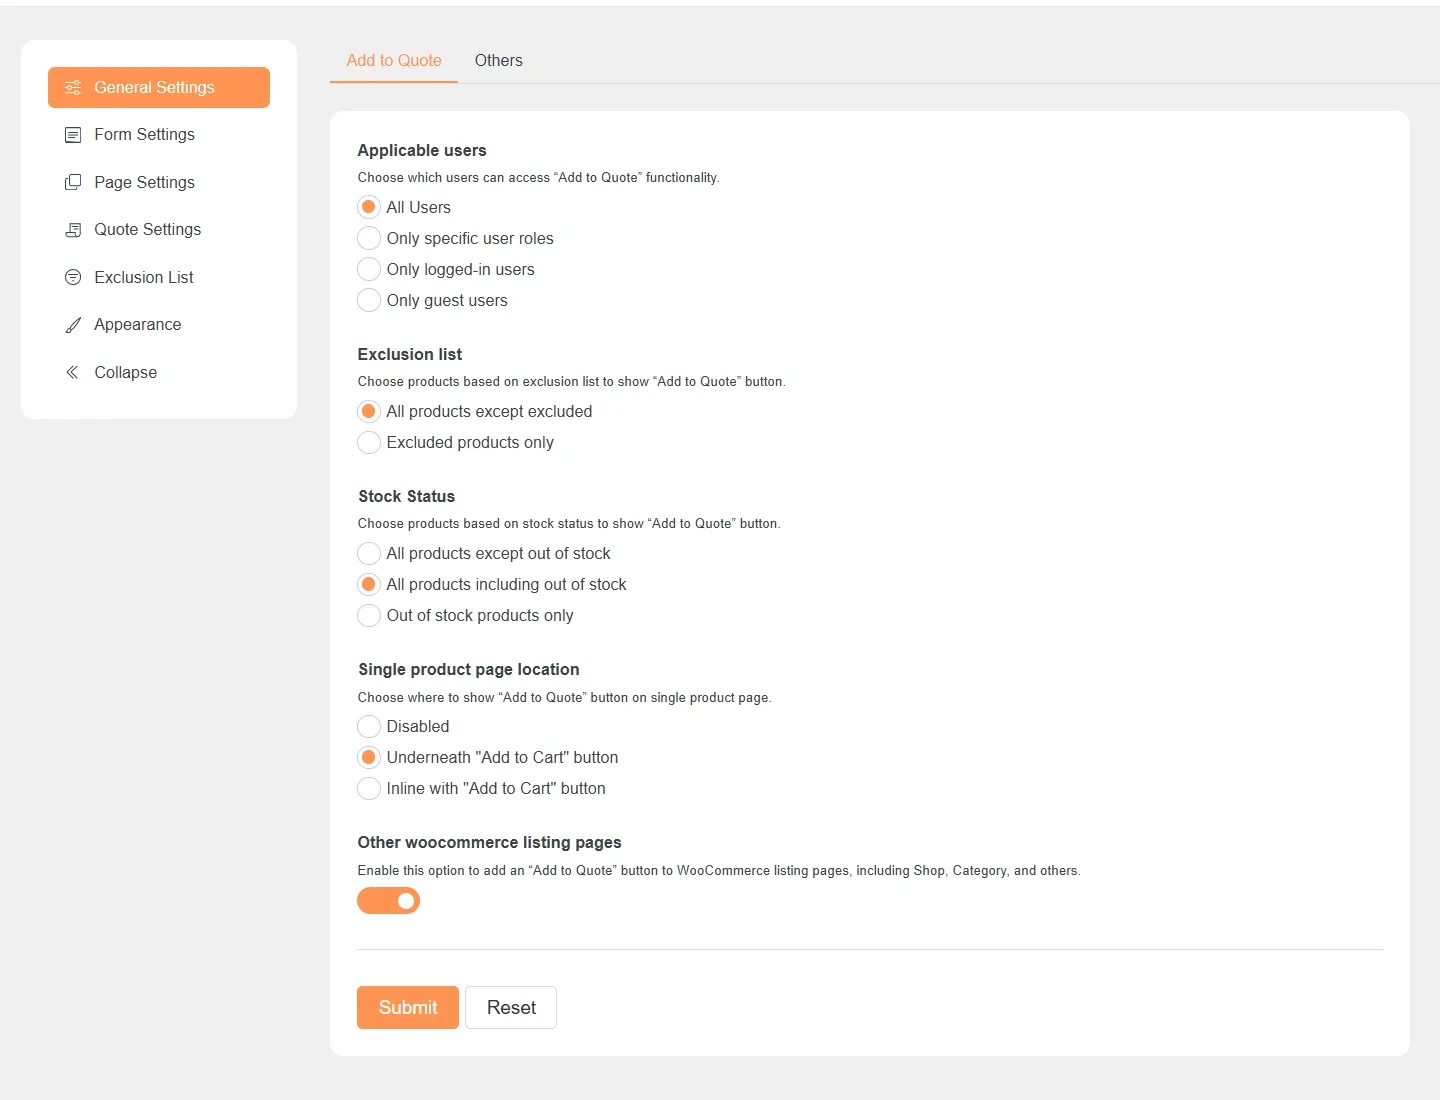Set single product page location to Disabled
Screen dimensions: 1440x1100
(x=369, y=726)
